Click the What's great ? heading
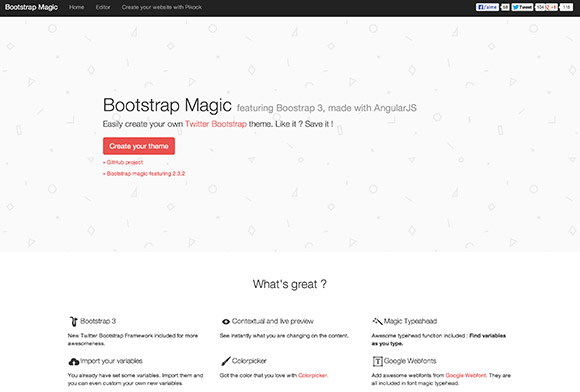Image resolution: width=580 pixels, height=392 pixels. [290, 284]
